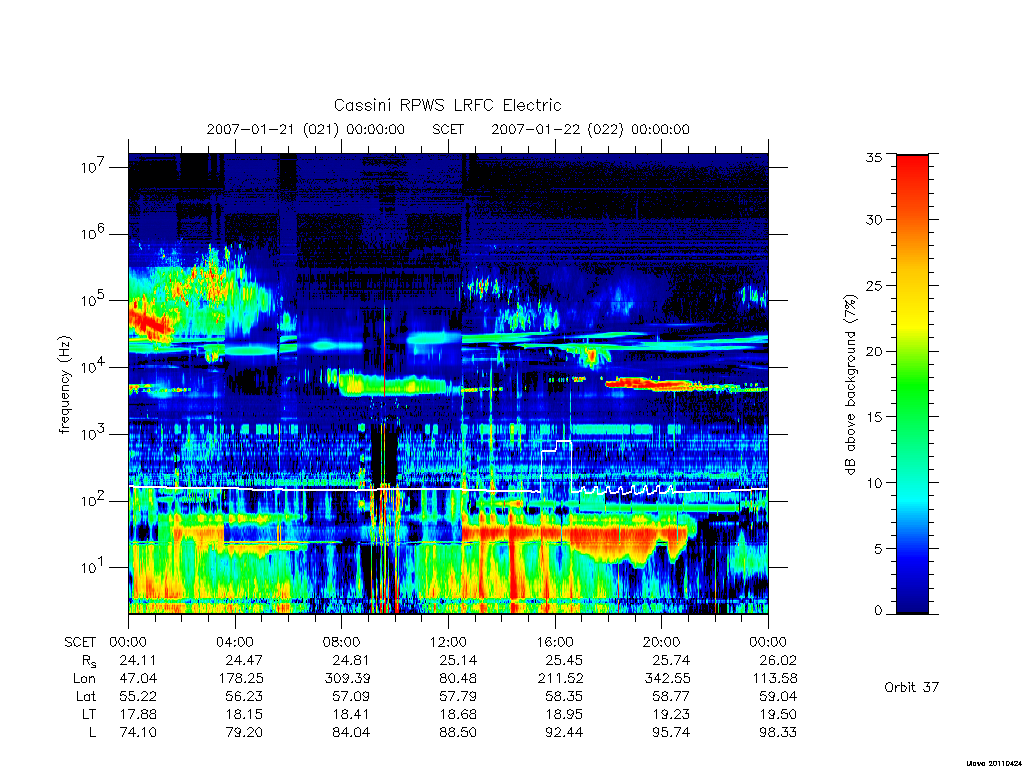Click colorbar tick label '20'
The height and width of the screenshot is (768, 1024).
pyautogui.click(x=874, y=351)
